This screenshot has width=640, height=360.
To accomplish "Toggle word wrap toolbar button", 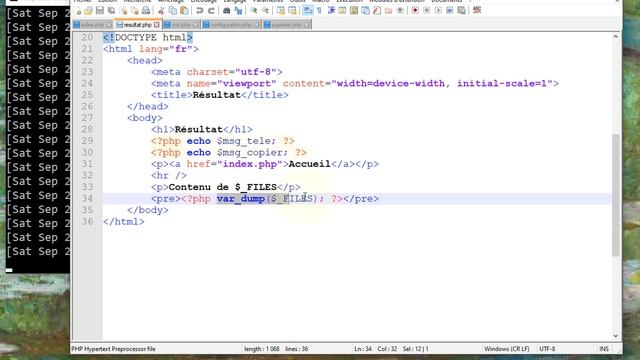I will coord(307,11).
